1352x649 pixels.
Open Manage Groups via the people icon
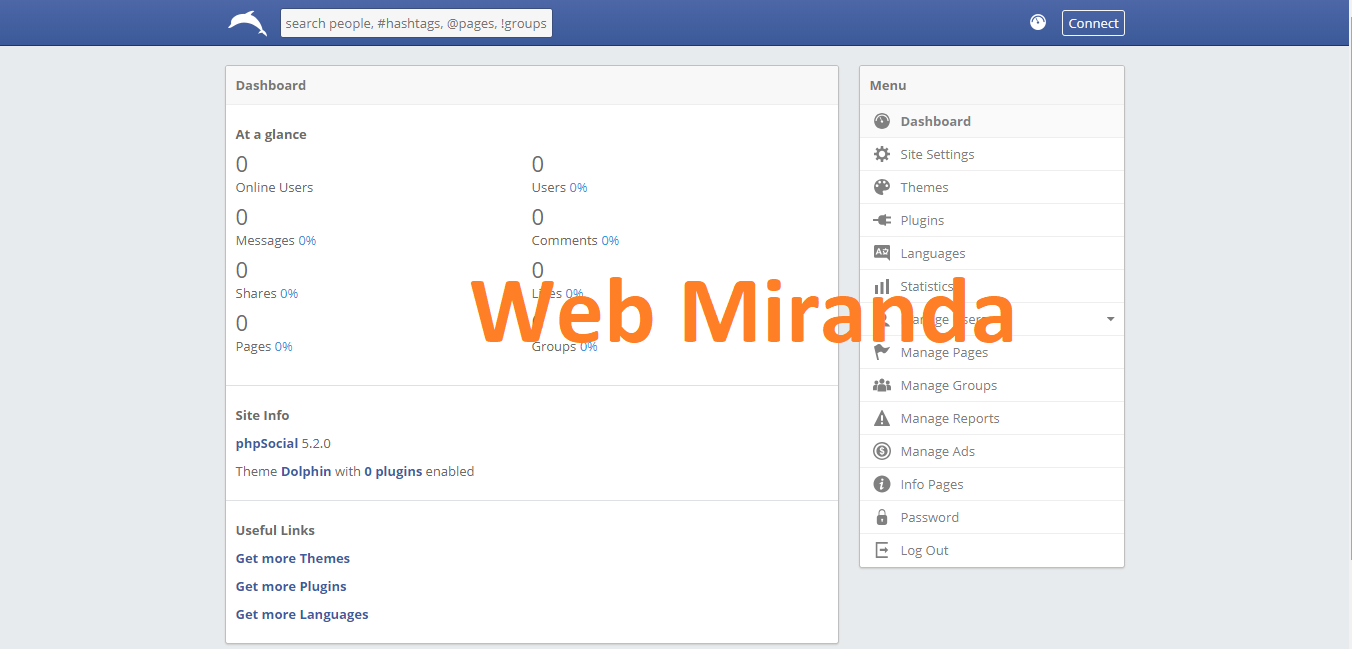pos(882,385)
